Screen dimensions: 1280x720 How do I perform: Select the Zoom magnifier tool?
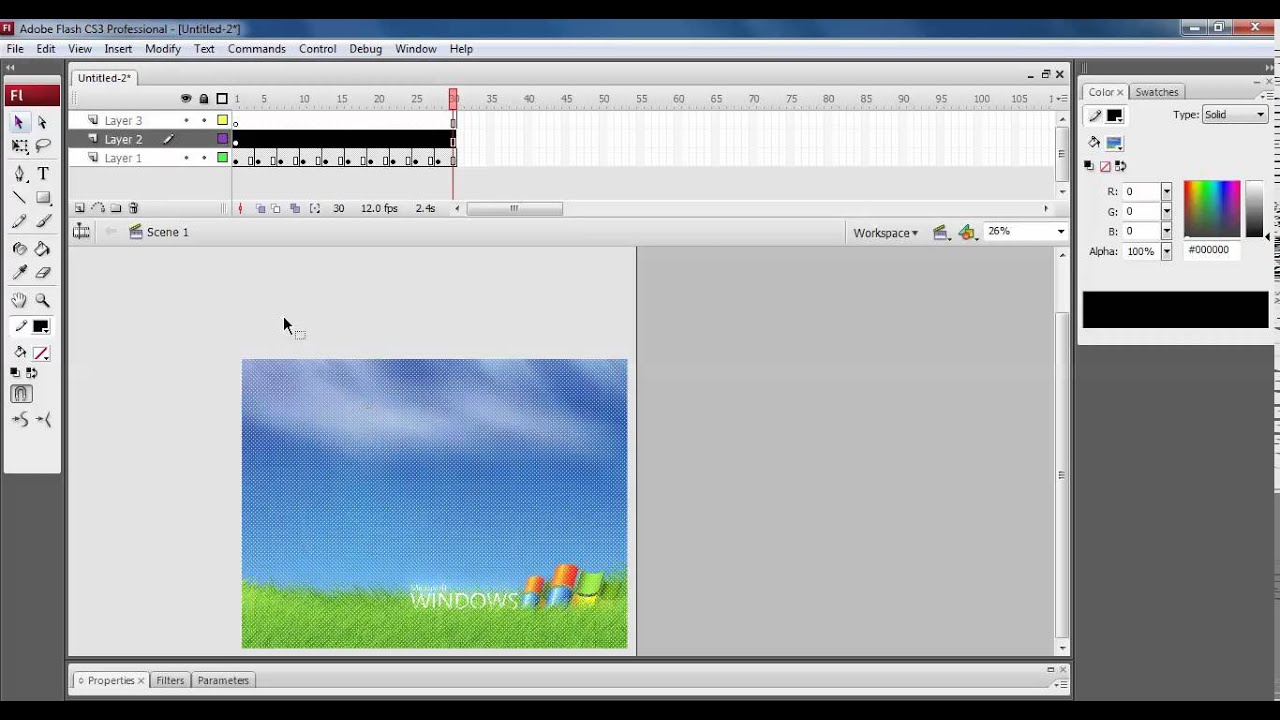point(43,300)
